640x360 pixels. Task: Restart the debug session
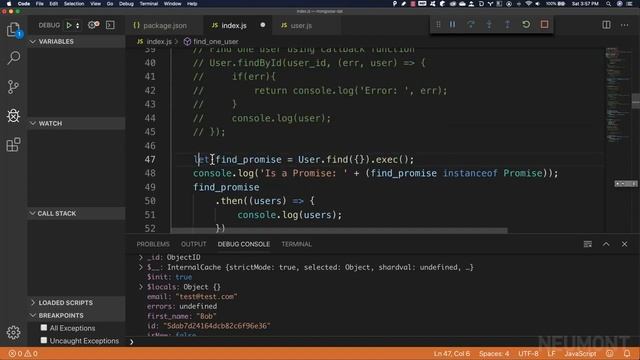click(x=526, y=24)
